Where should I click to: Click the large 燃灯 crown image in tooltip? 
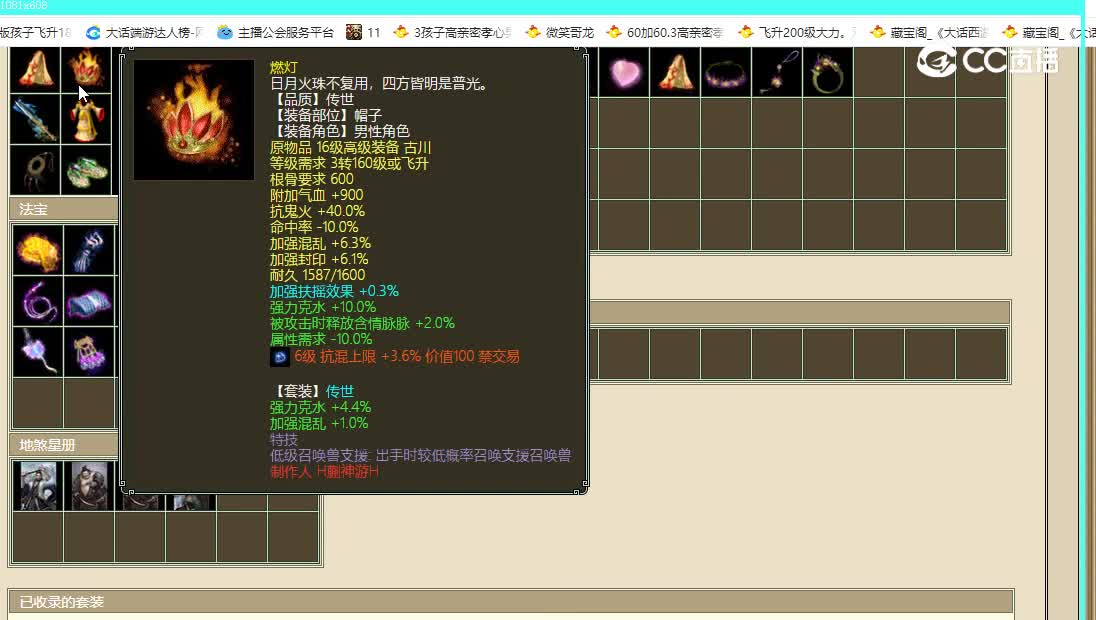click(194, 120)
